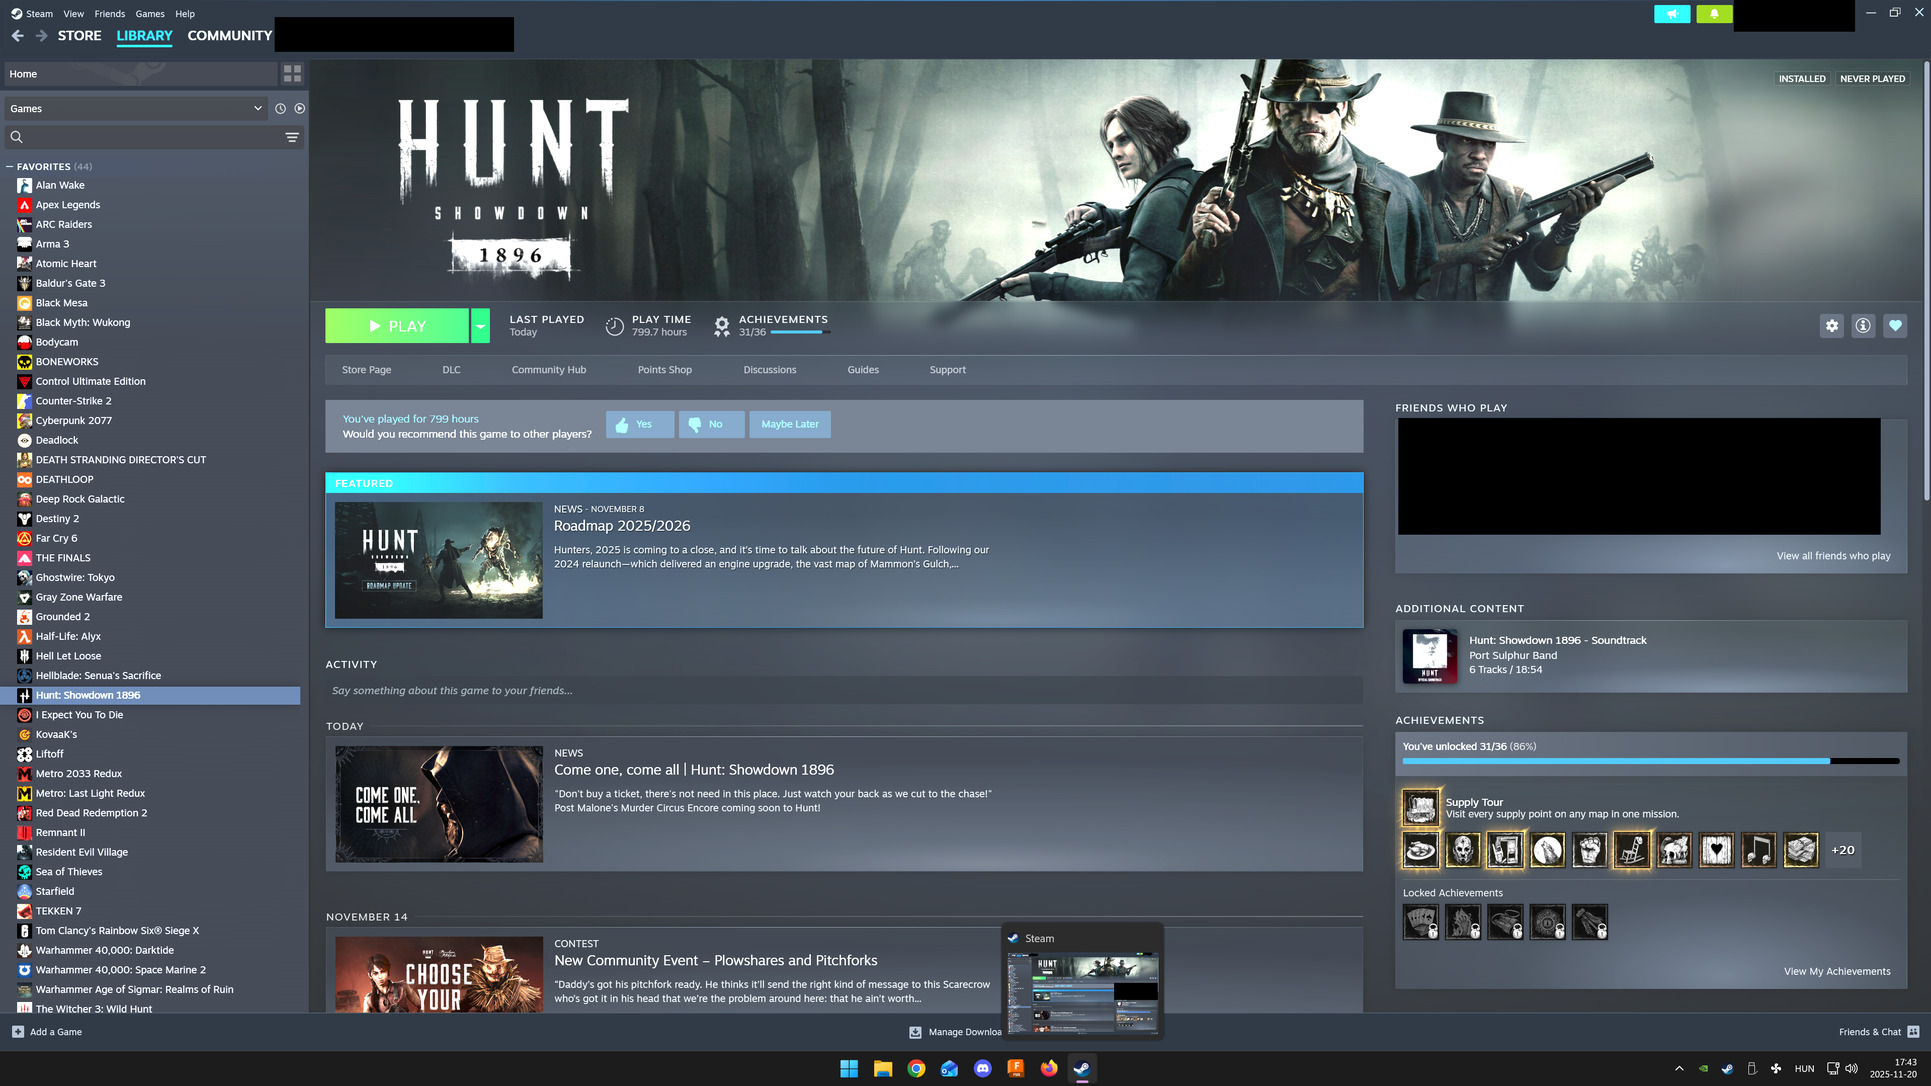Toggle favorite heart icon for Hunt
The height and width of the screenshot is (1086, 1931).
(x=1895, y=326)
